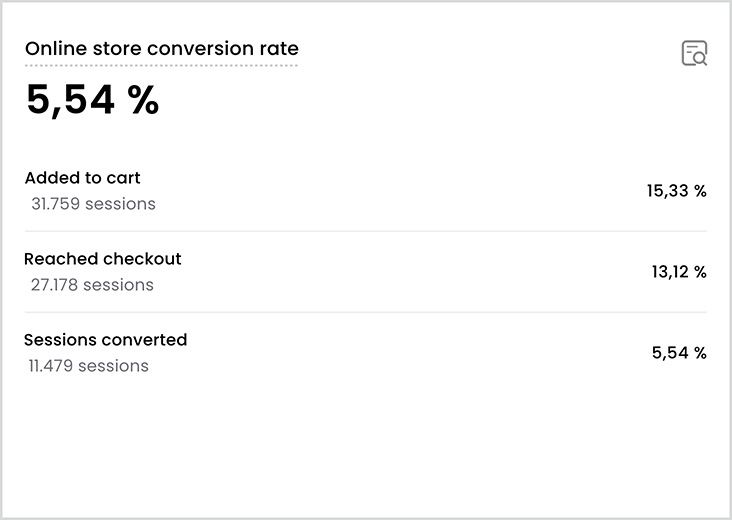The image size is (732, 520).
Task: Click the 13,12 % checkout rate
Action: tap(678, 272)
